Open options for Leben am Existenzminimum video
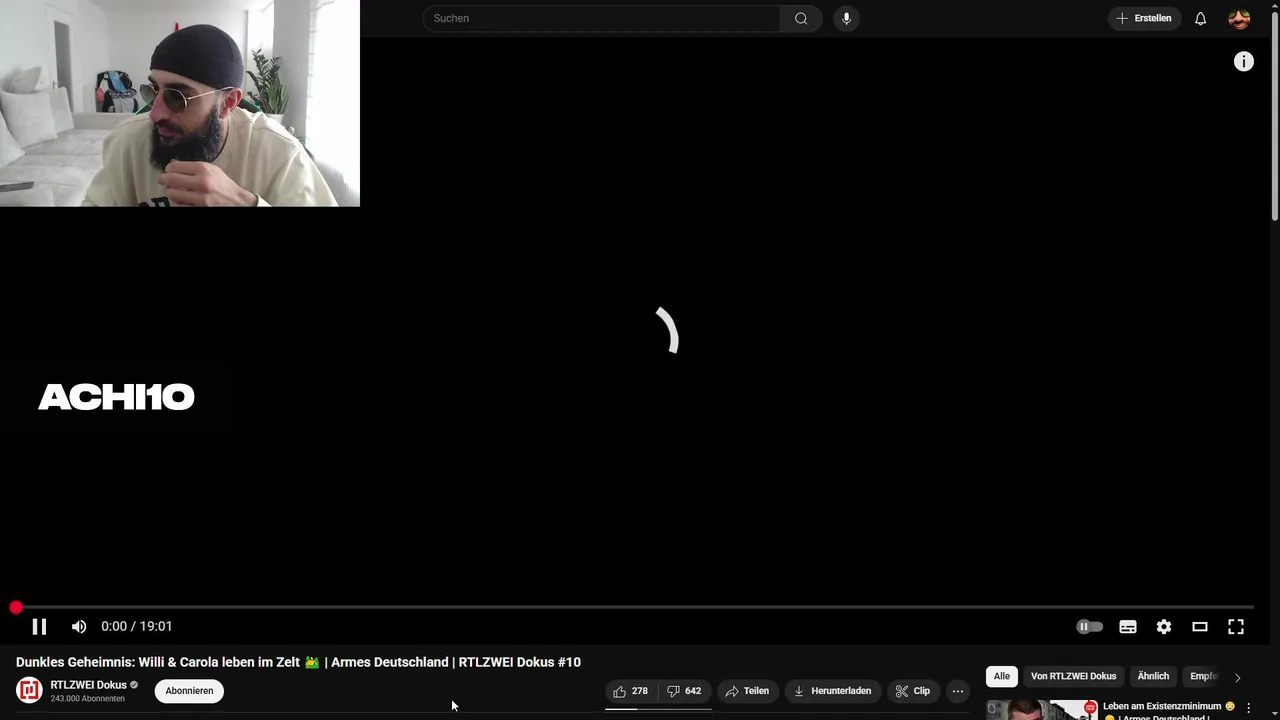The height and width of the screenshot is (720, 1280). pyautogui.click(x=1248, y=708)
